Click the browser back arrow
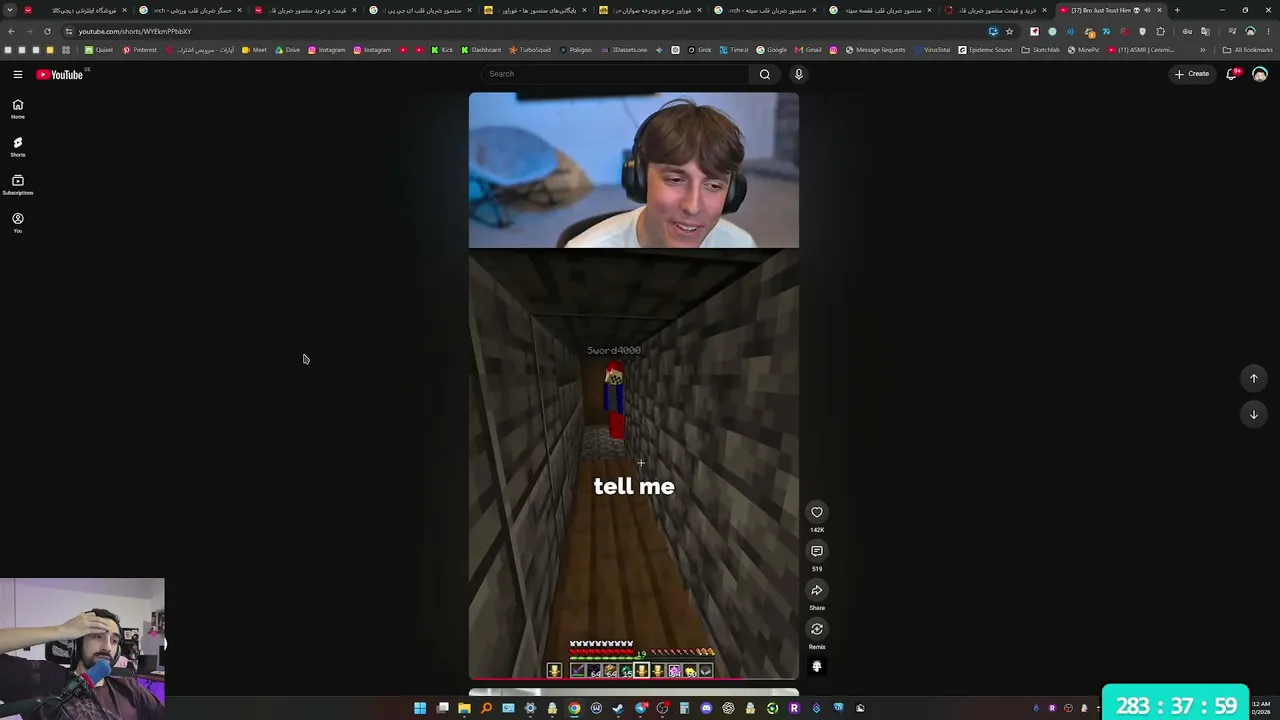1280x720 pixels. point(11,31)
